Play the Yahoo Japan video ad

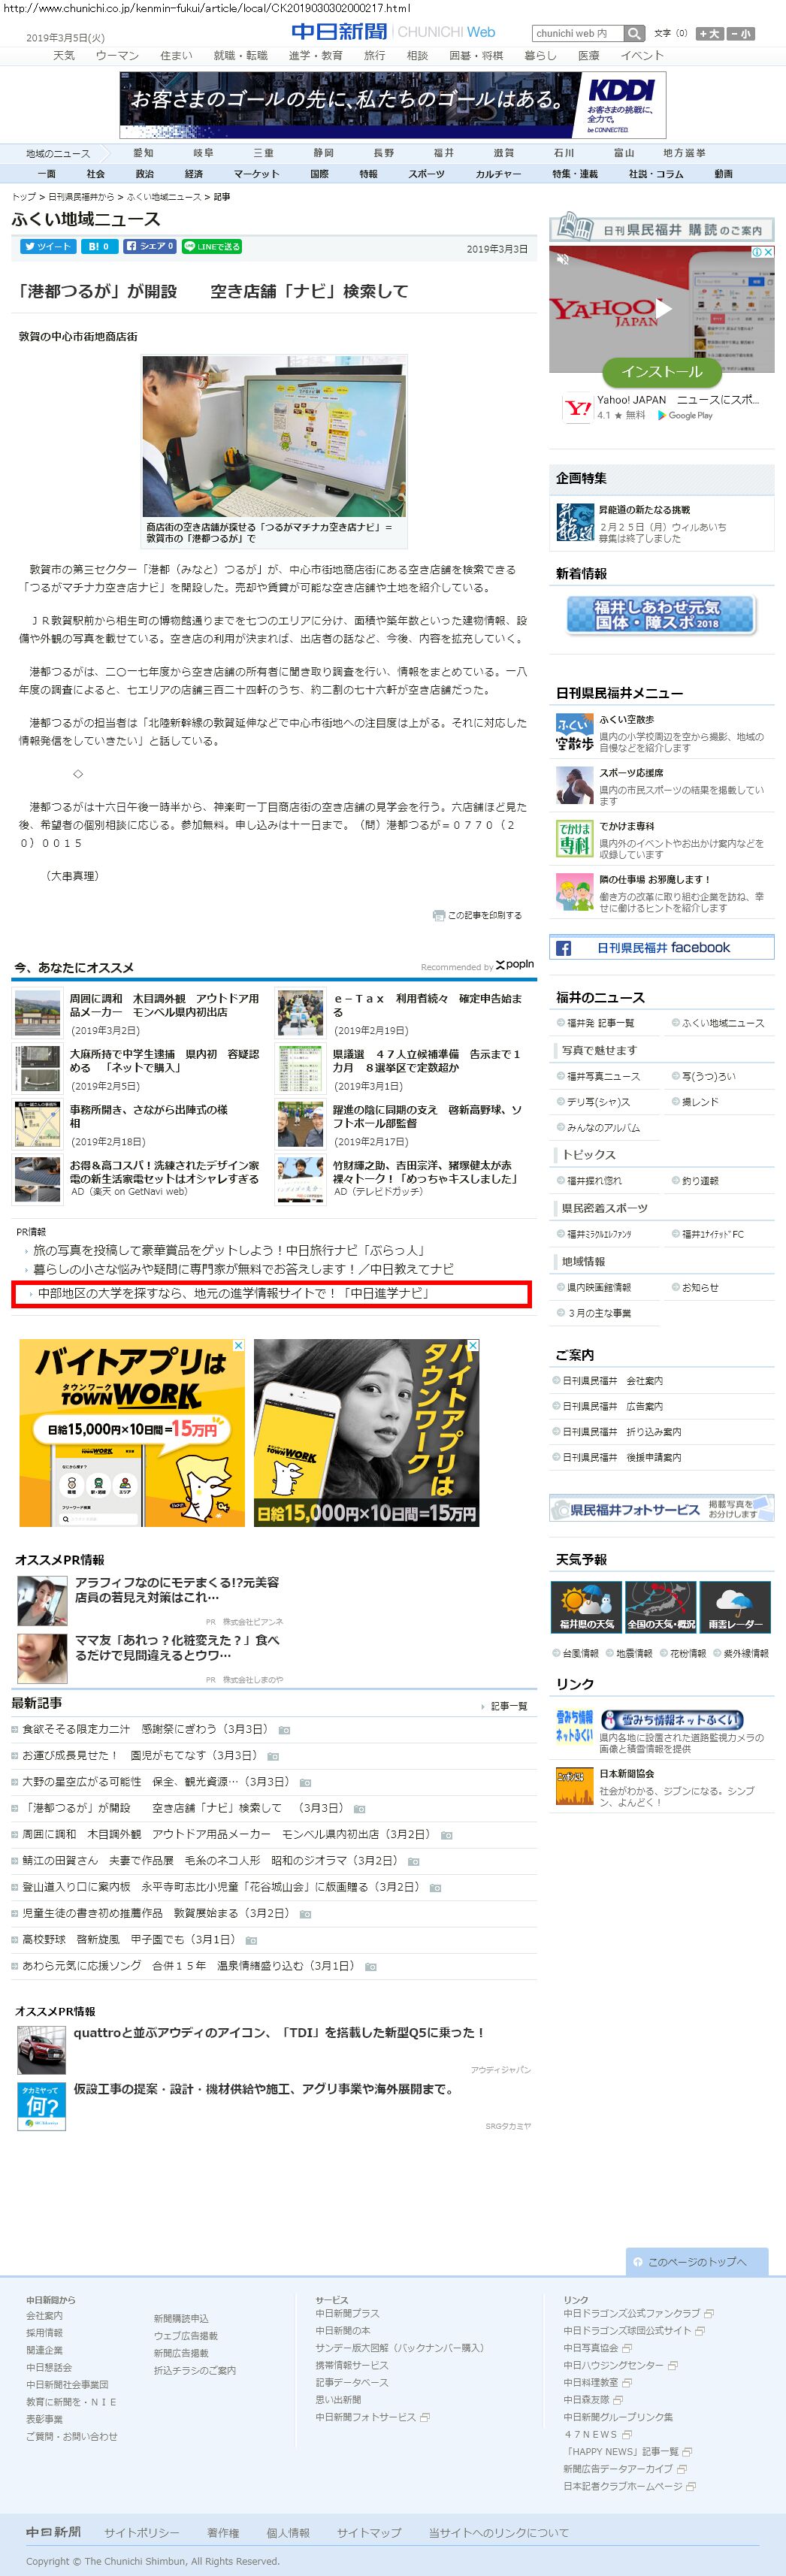coord(661,308)
